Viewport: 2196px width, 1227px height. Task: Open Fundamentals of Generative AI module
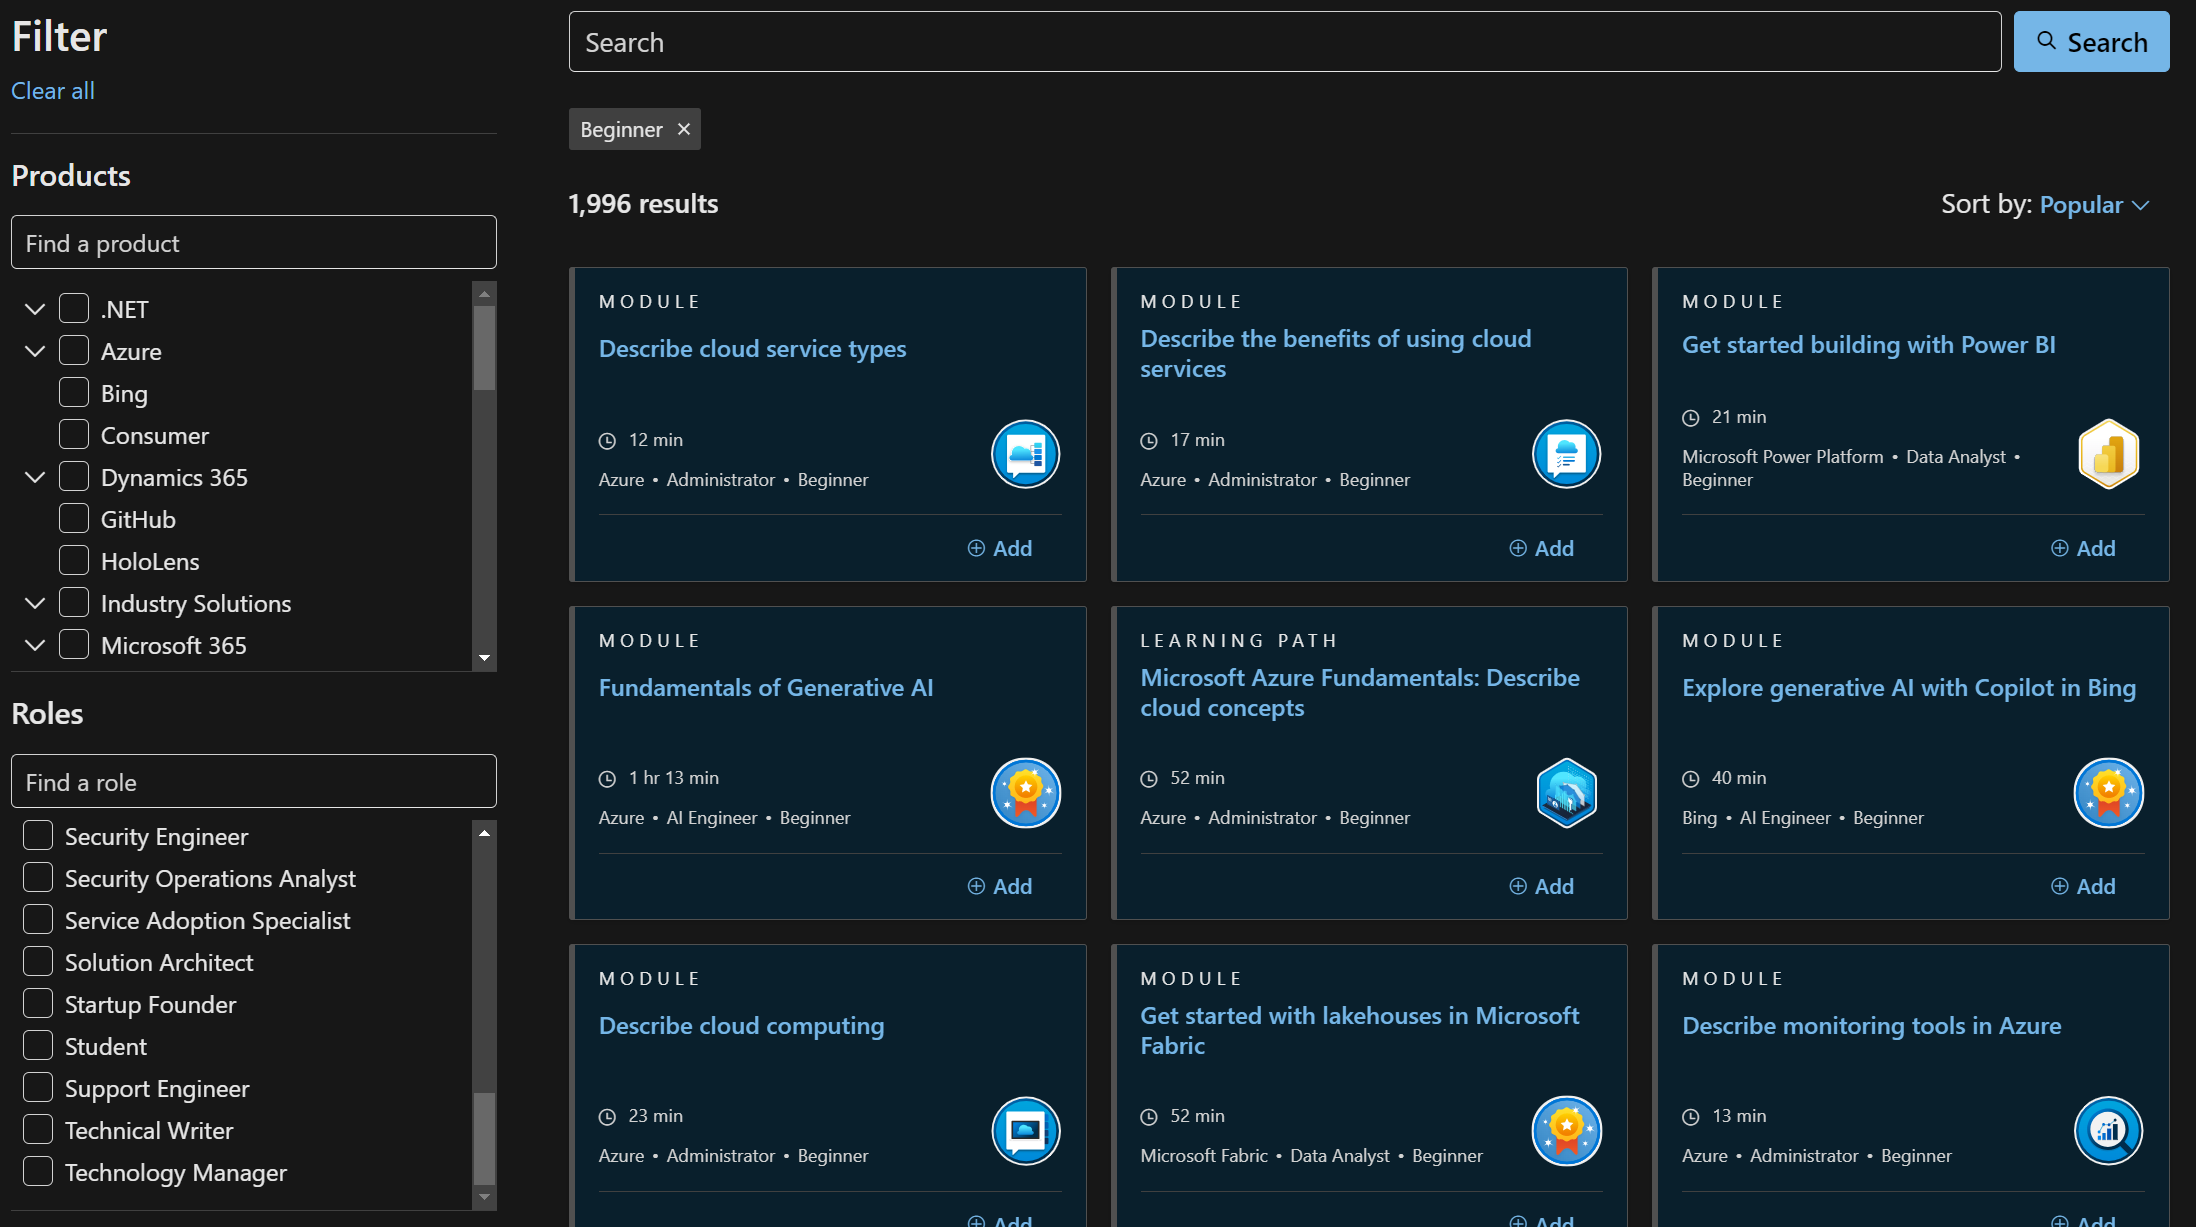765,687
